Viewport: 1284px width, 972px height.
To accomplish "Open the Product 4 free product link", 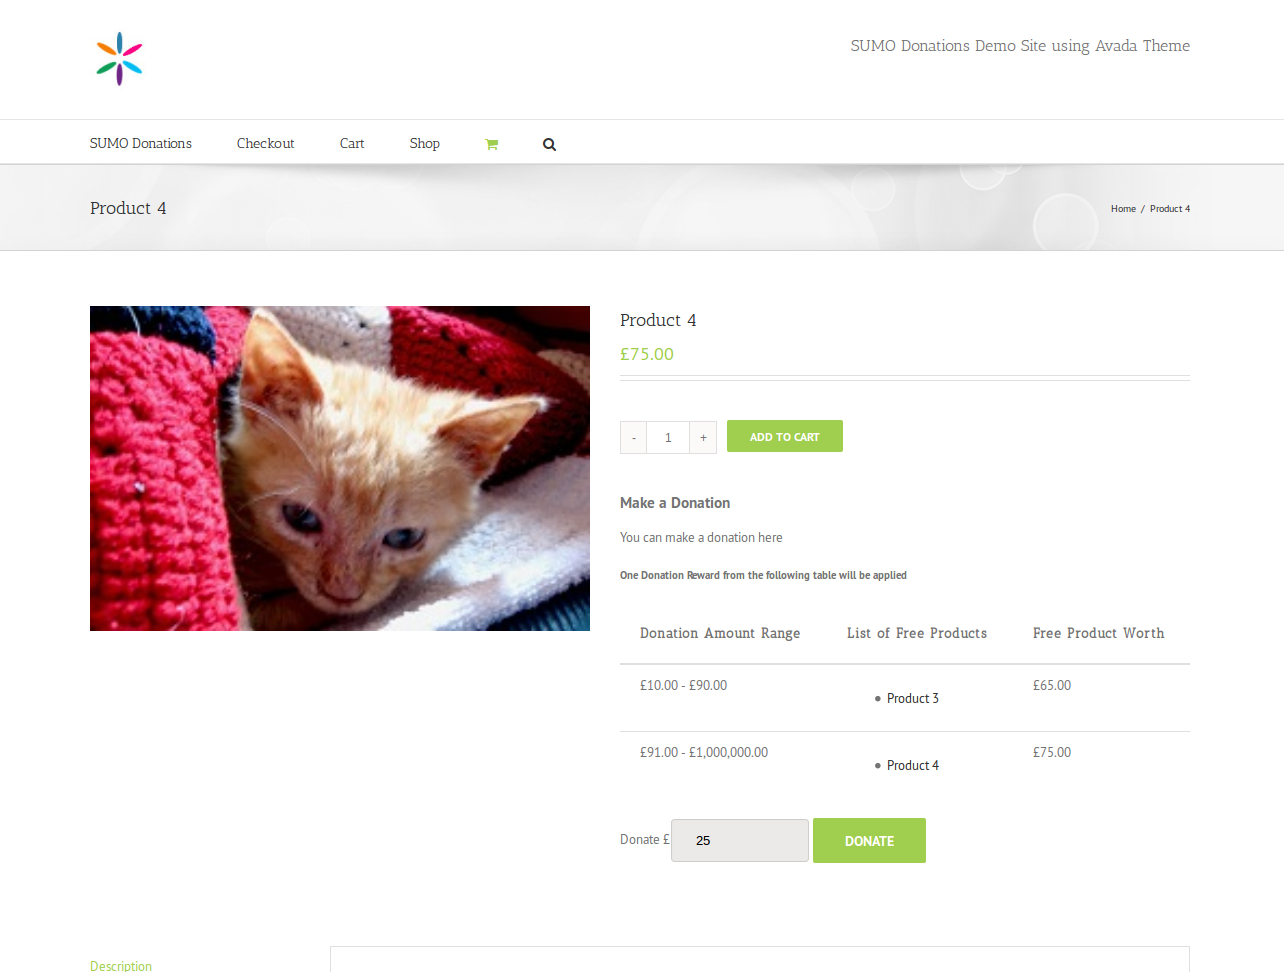I will tap(912, 765).
